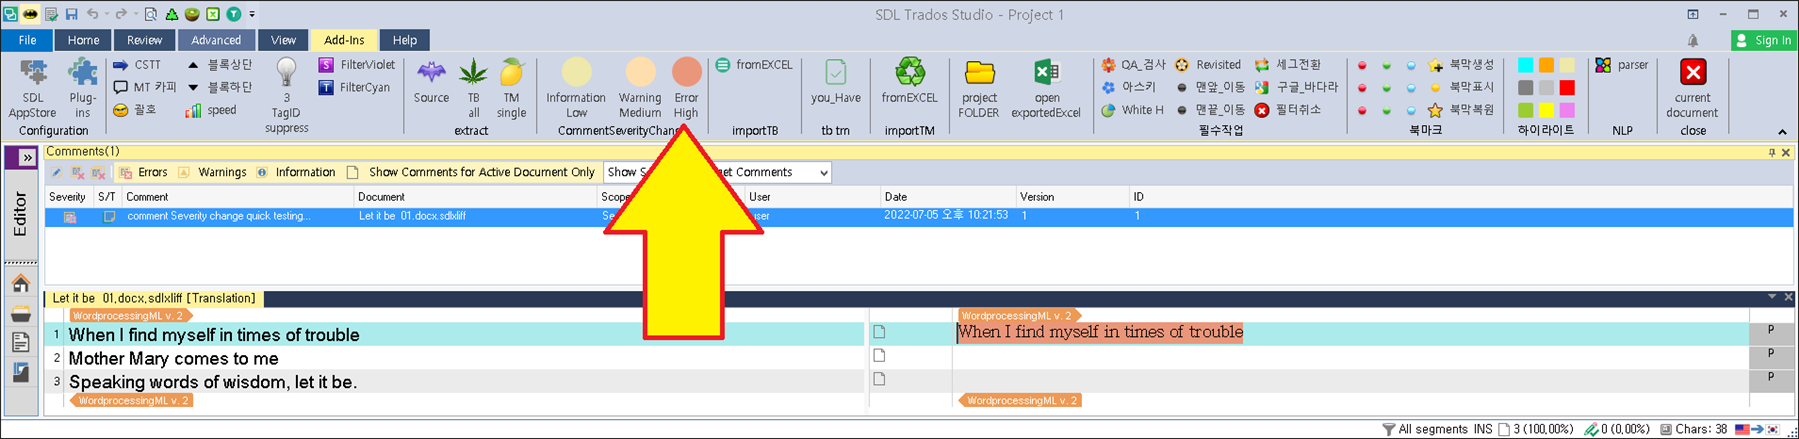Expand the navigation pane with » button
The width and height of the screenshot is (1799, 439).
pyautogui.click(x=27, y=157)
